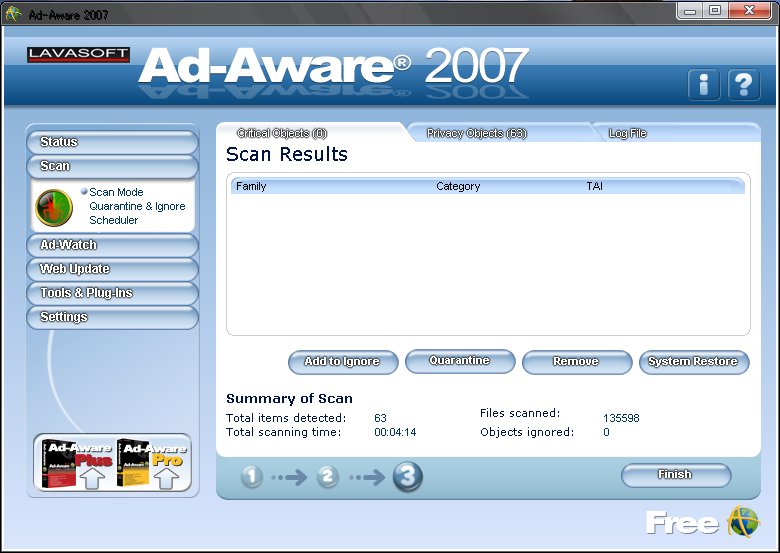Open the info (i) icon in header
Screen dimensions: 780x553
[703, 85]
